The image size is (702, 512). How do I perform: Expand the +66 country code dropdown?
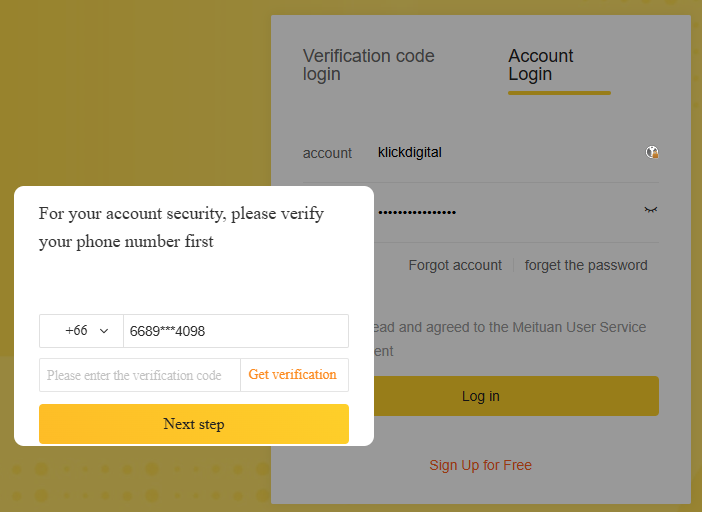pyautogui.click(x=81, y=331)
